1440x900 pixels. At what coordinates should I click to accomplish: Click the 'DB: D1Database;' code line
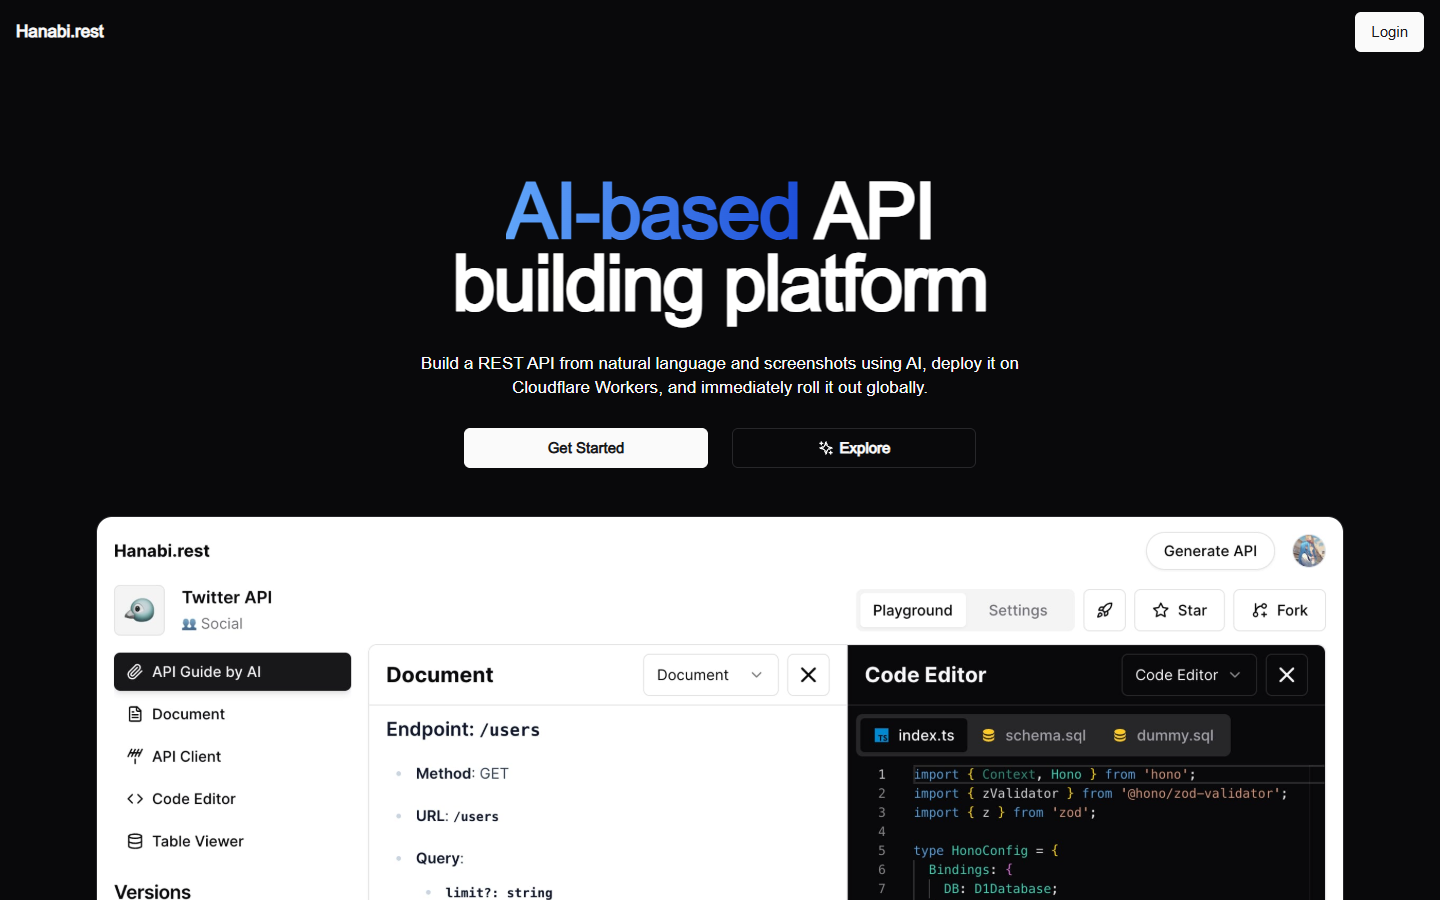(x=1001, y=889)
